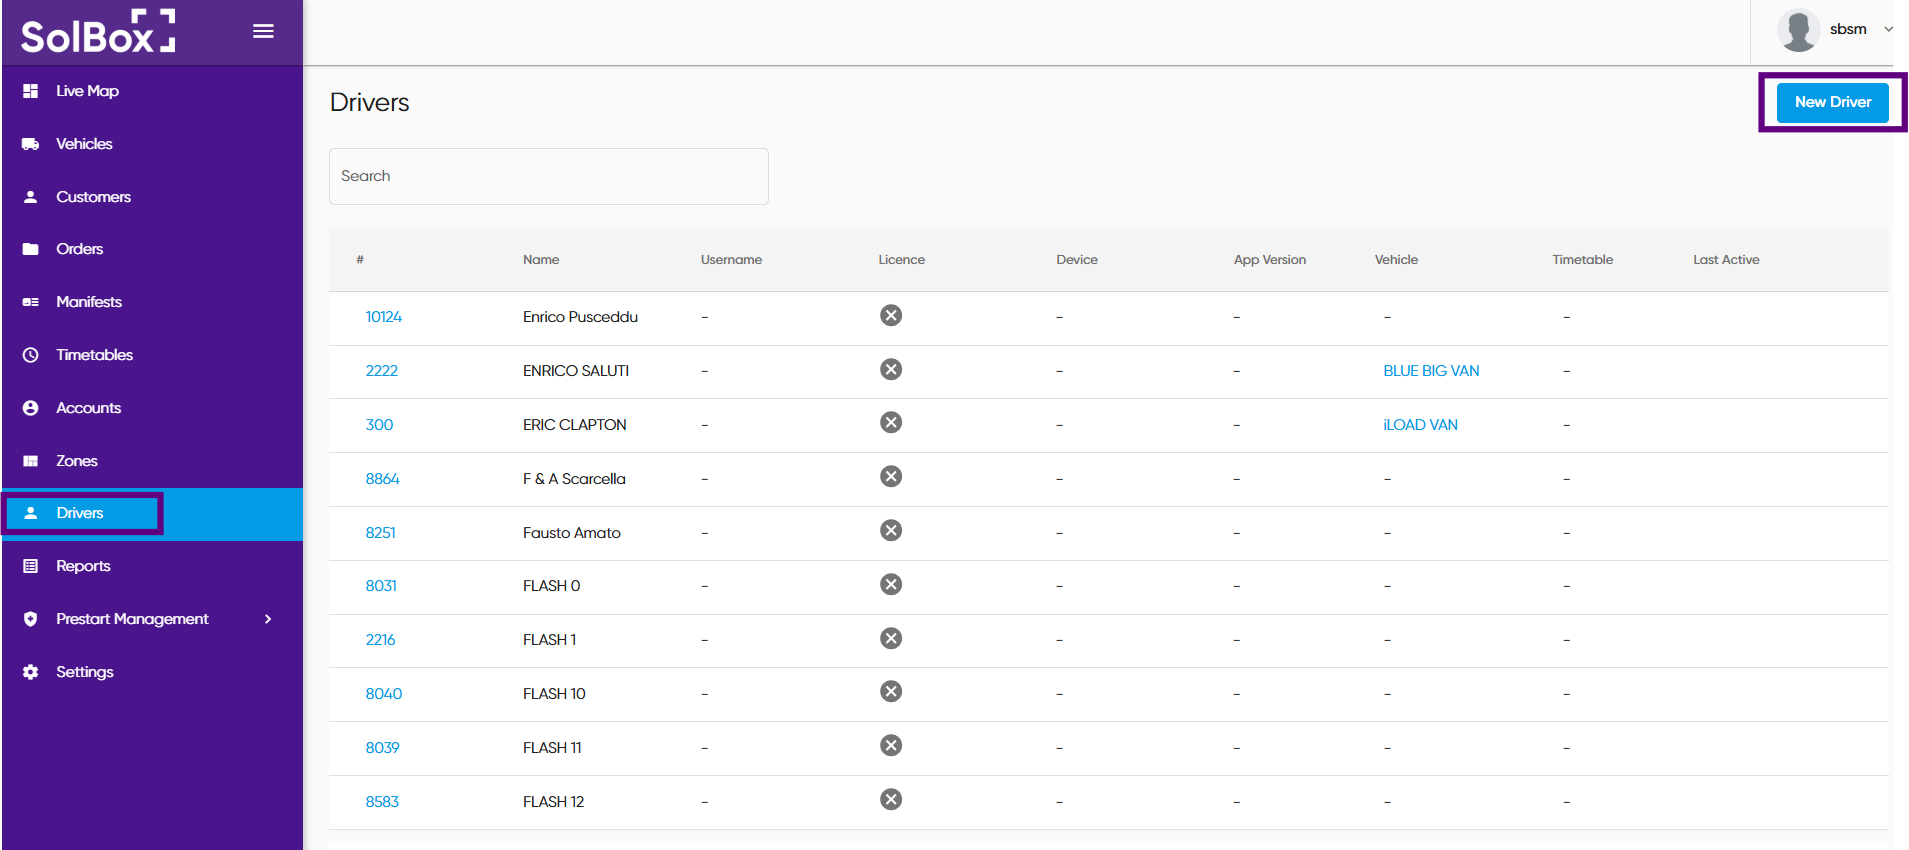This screenshot has width=1909, height=850.
Task: Click the user profile avatar
Action: (1798, 30)
